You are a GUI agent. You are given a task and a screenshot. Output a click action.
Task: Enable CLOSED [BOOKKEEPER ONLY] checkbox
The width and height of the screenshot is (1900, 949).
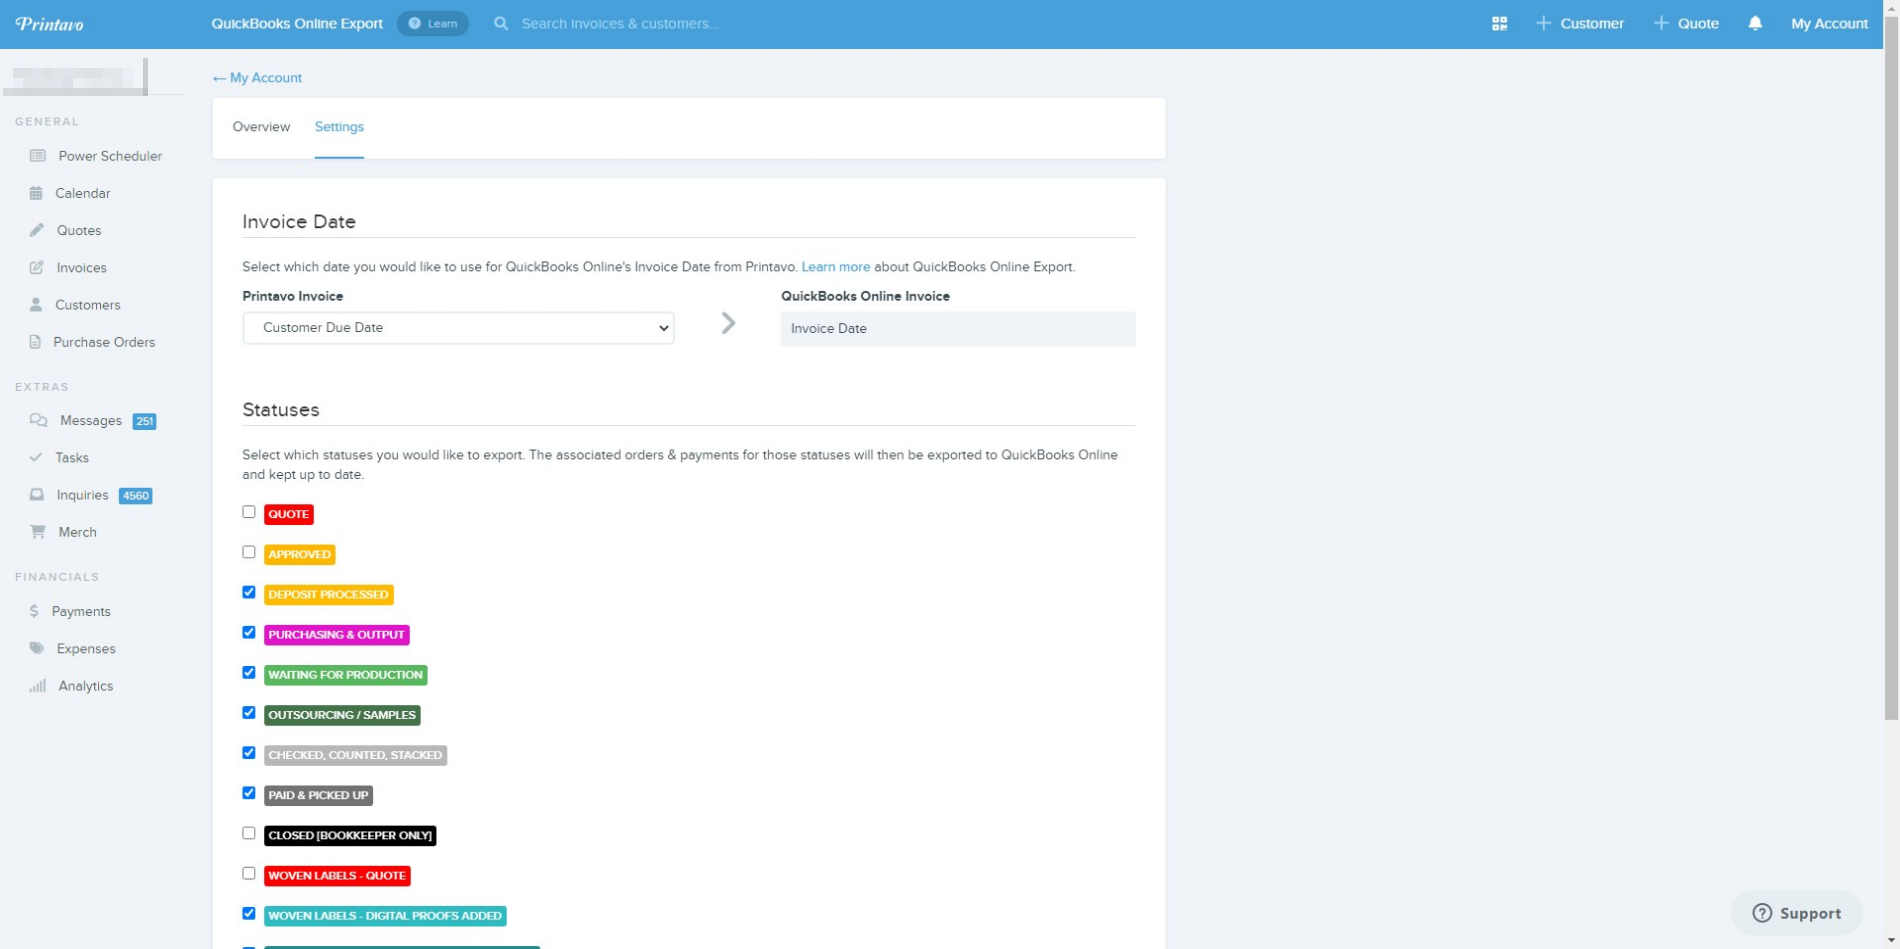point(249,833)
